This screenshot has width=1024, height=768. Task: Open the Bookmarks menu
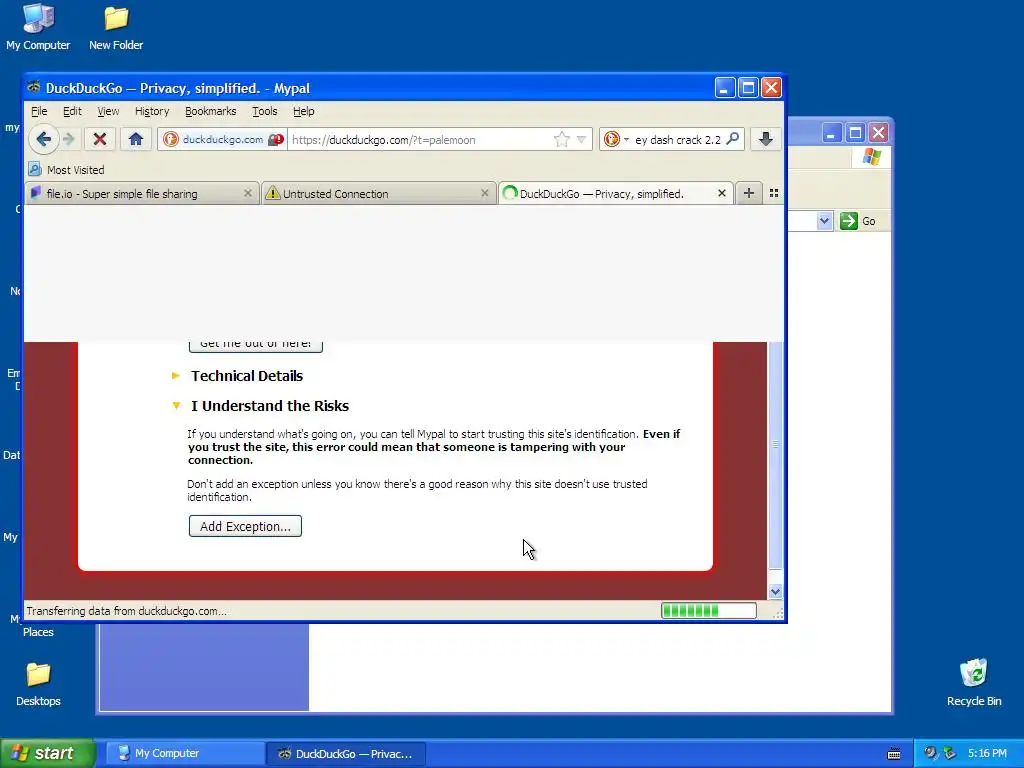210,112
